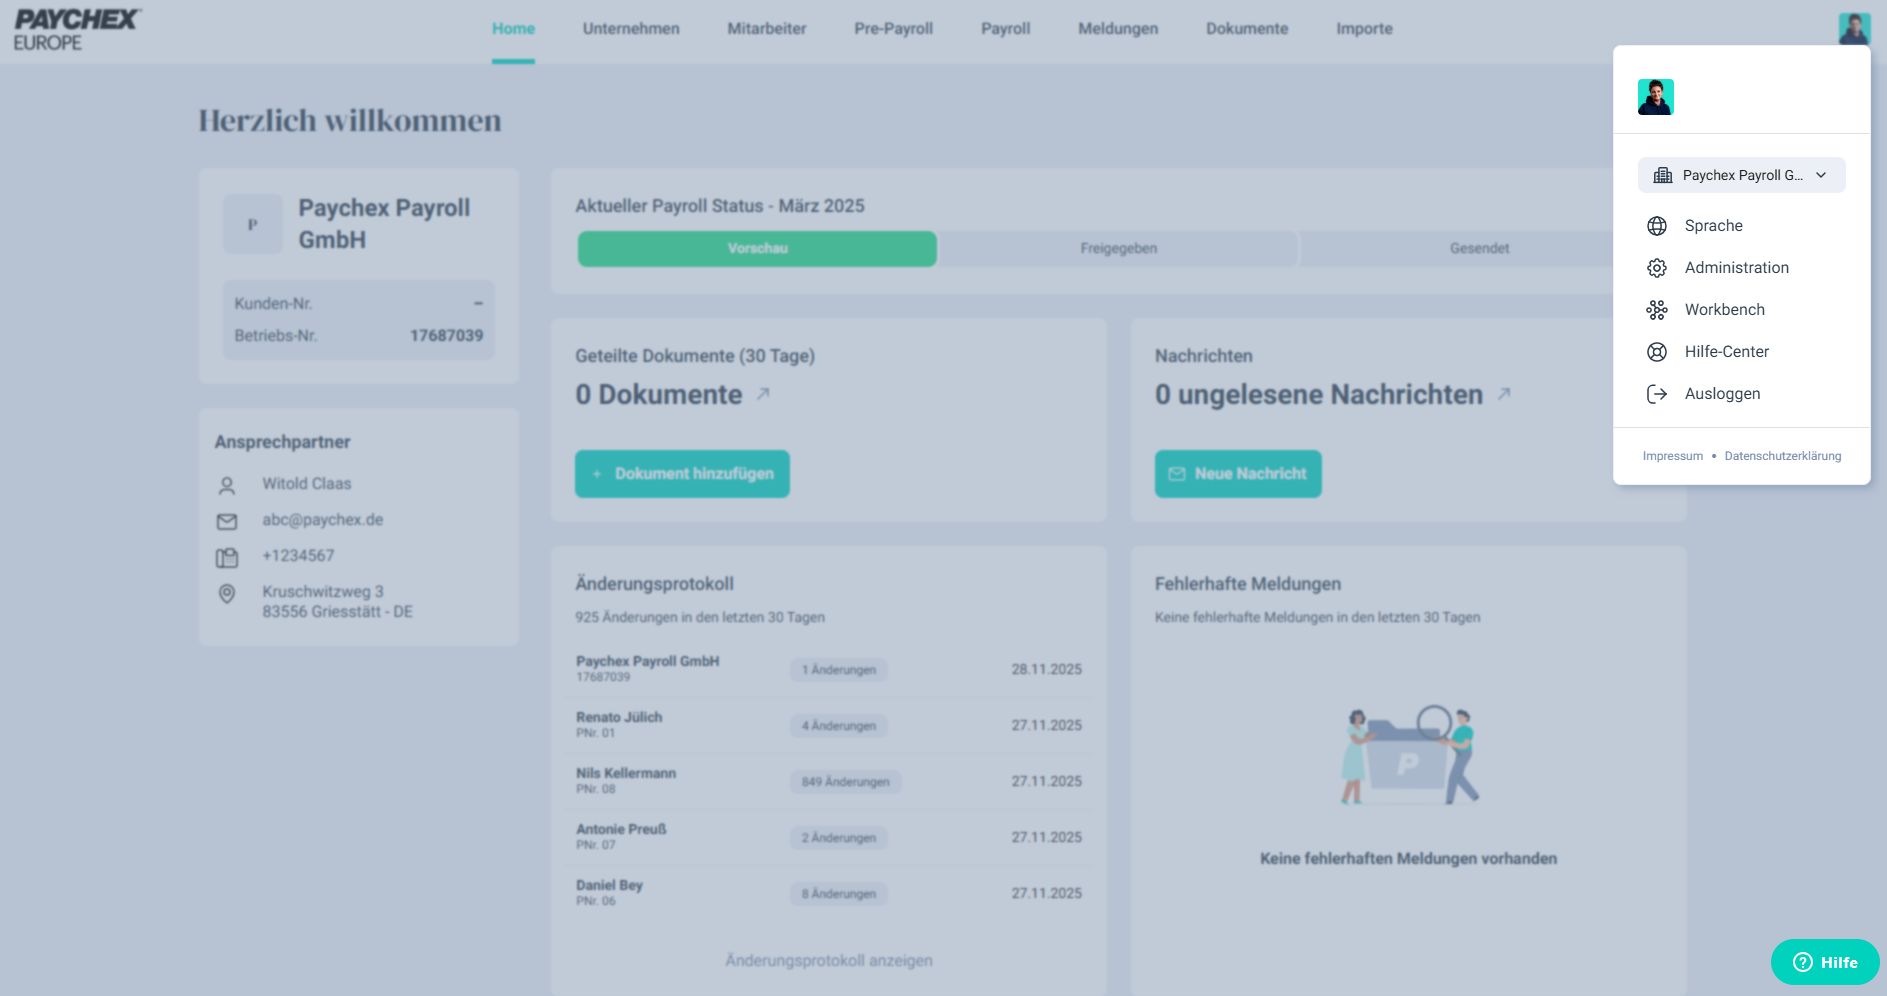Viewport: 1887px width, 996px height.
Task: Click the Administration gear icon
Action: coord(1657,268)
